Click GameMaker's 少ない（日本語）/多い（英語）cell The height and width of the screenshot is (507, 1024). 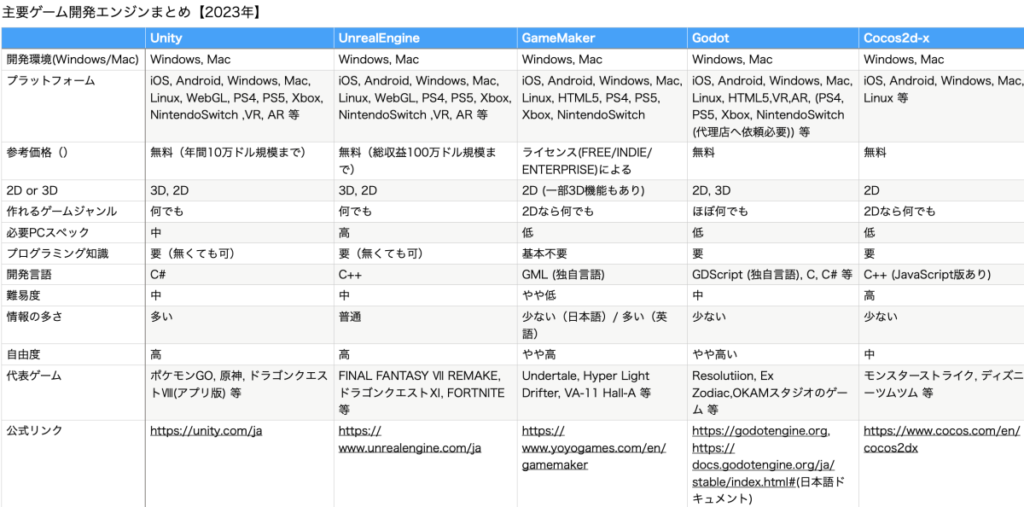pos(602,325)
